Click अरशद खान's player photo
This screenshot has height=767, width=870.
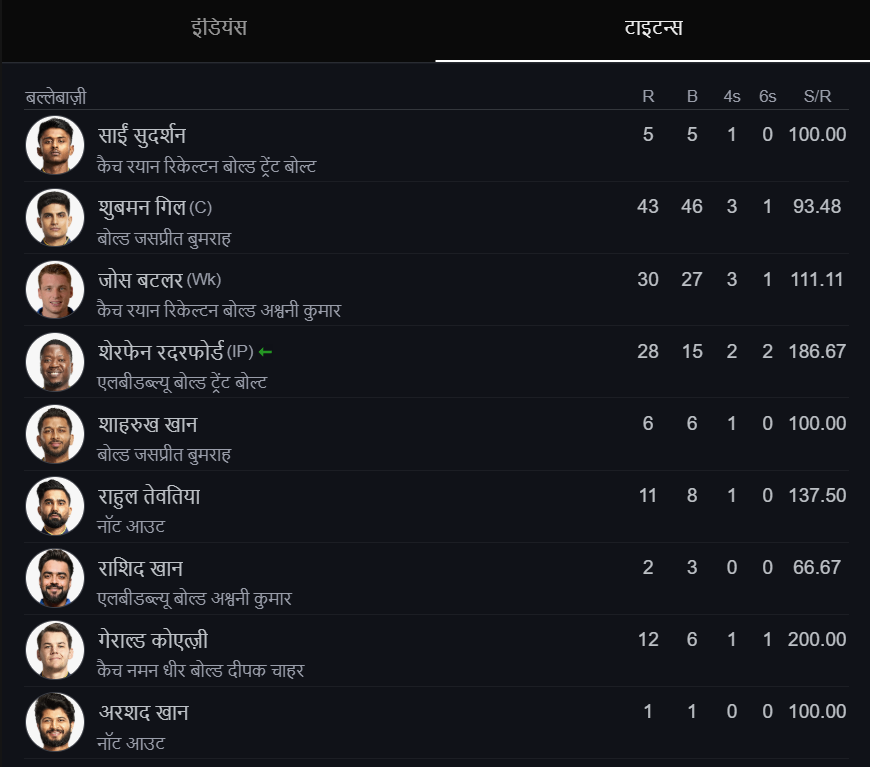click(x=55, y=722)
